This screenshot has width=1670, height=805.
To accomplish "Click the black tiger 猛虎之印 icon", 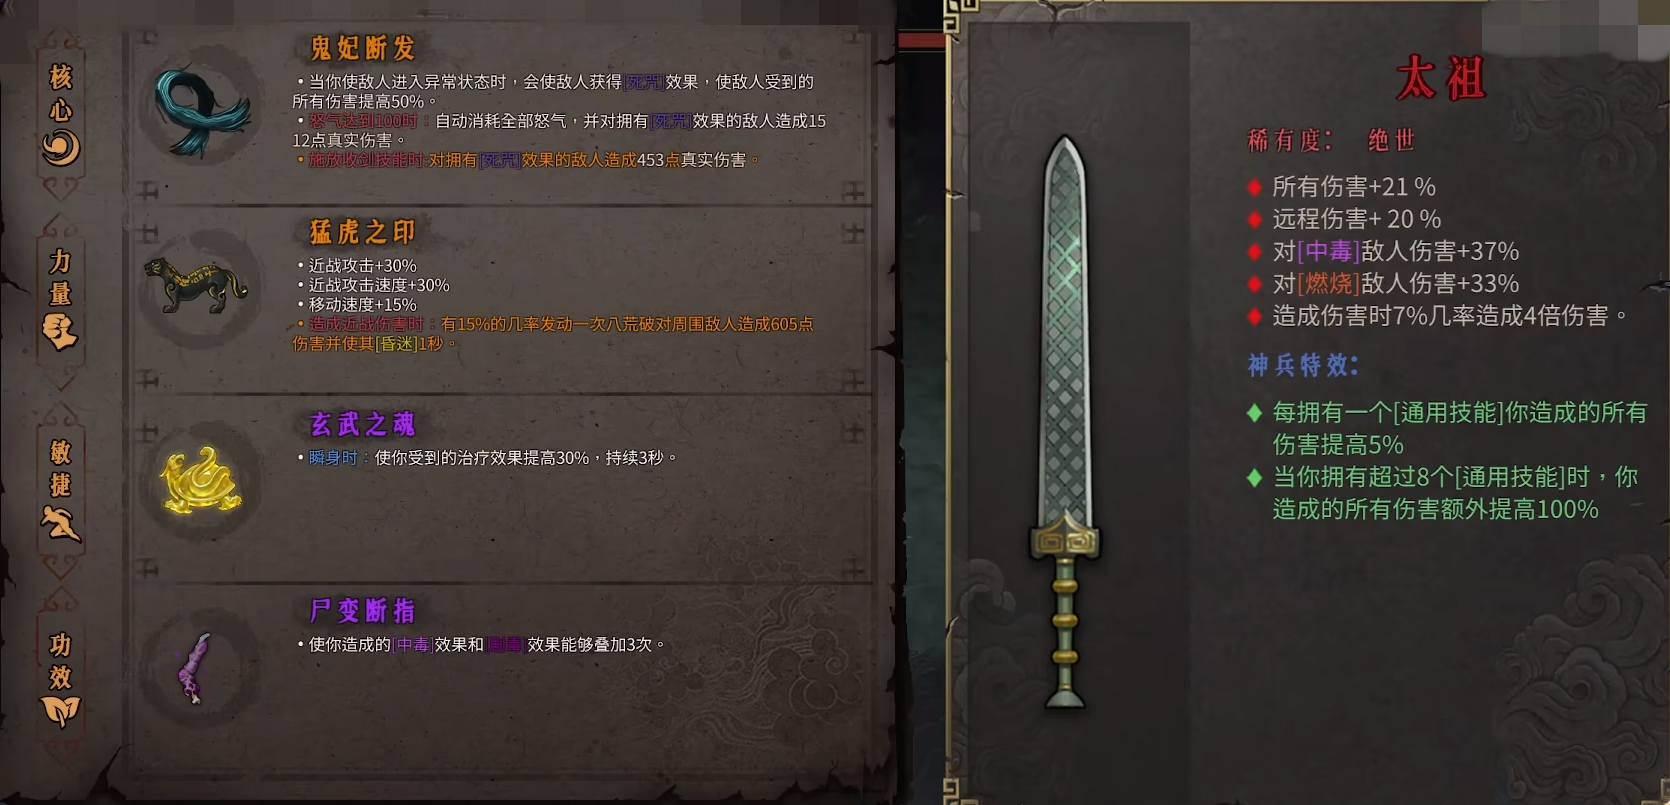I will (x=195, y=285).
